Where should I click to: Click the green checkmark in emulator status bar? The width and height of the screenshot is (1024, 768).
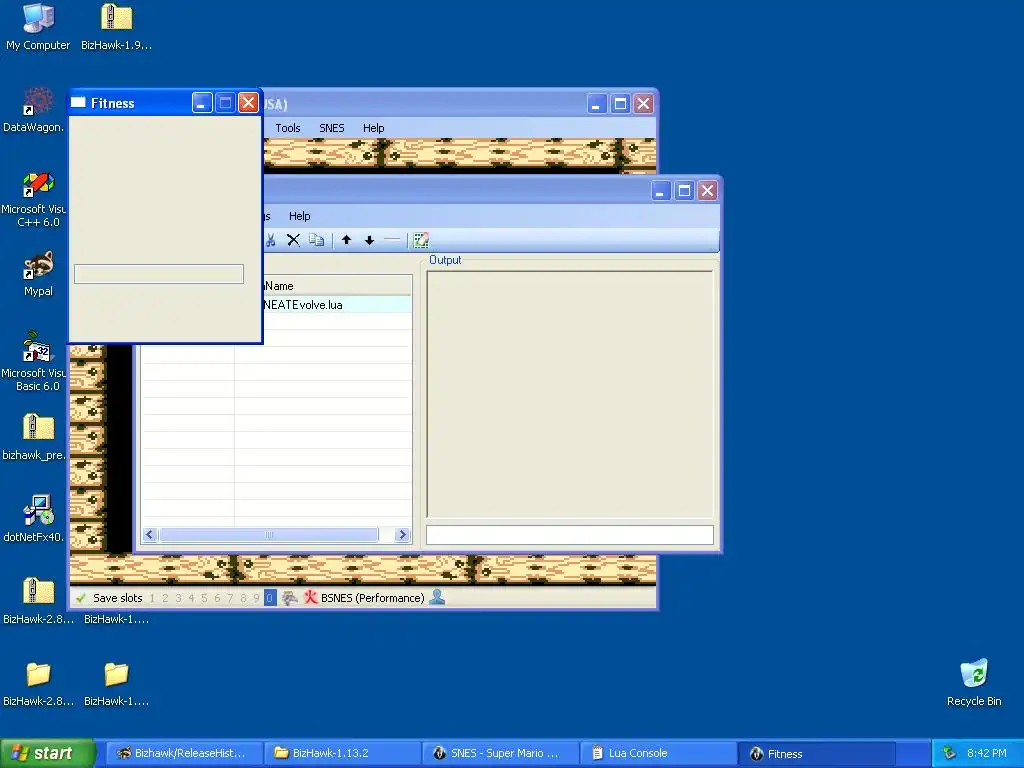81,598
